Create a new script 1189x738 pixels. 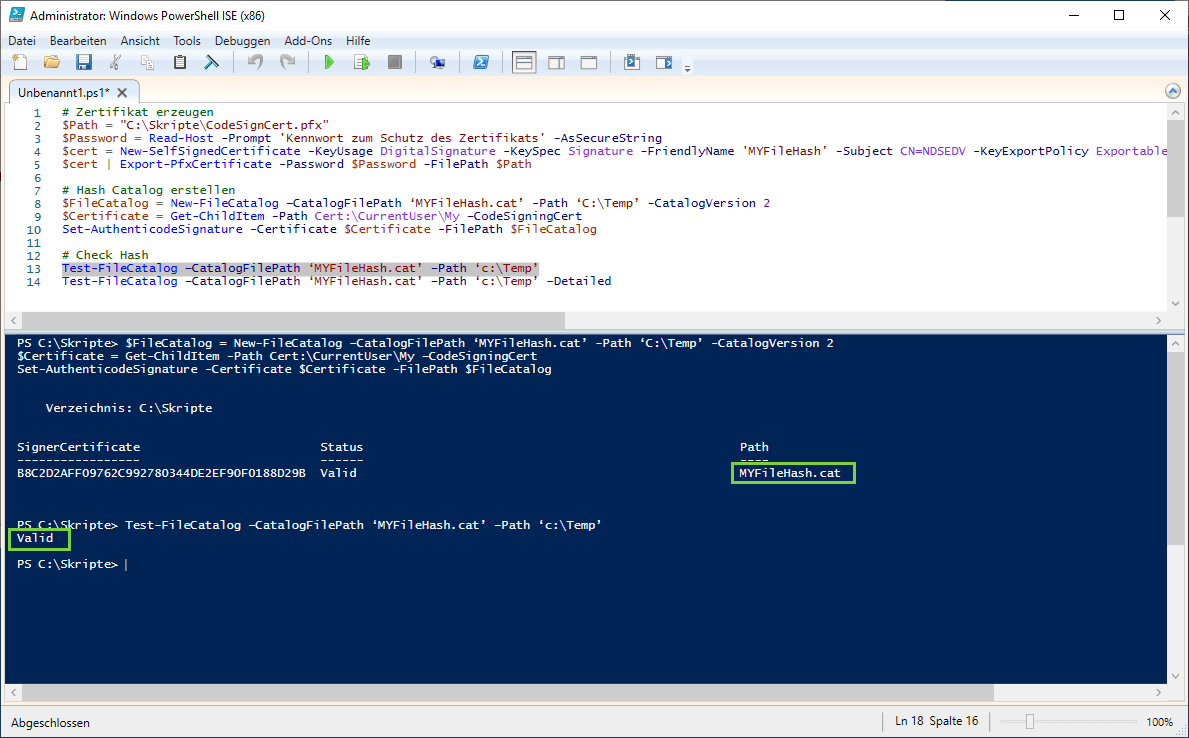click(19, 61)
